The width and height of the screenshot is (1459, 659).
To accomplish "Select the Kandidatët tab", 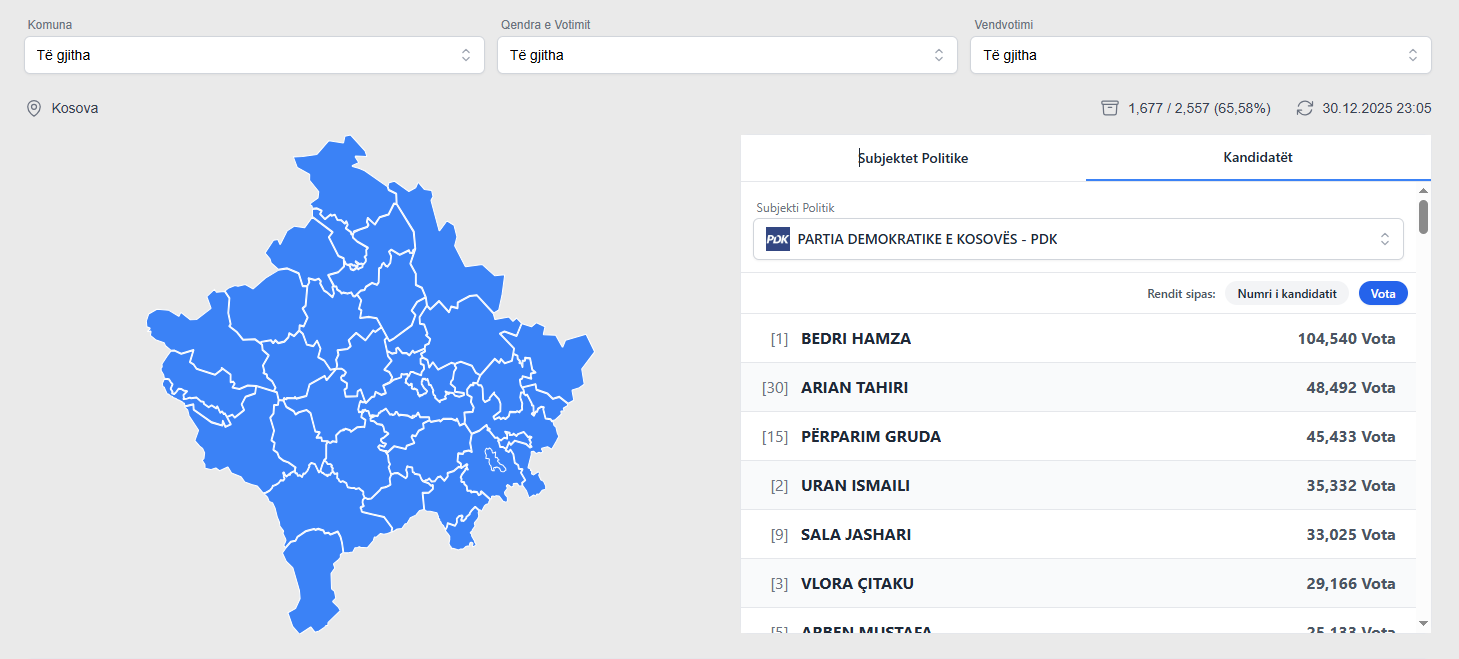I will [1258, 158].
